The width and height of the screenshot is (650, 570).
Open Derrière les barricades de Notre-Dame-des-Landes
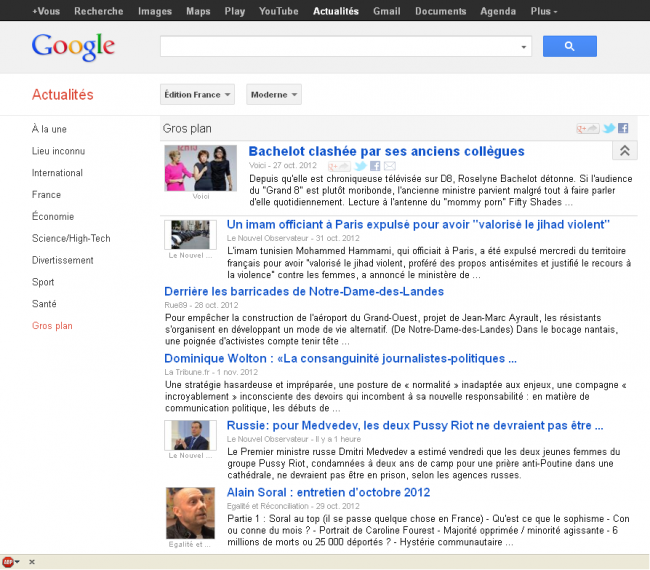[x=304, y=291]
